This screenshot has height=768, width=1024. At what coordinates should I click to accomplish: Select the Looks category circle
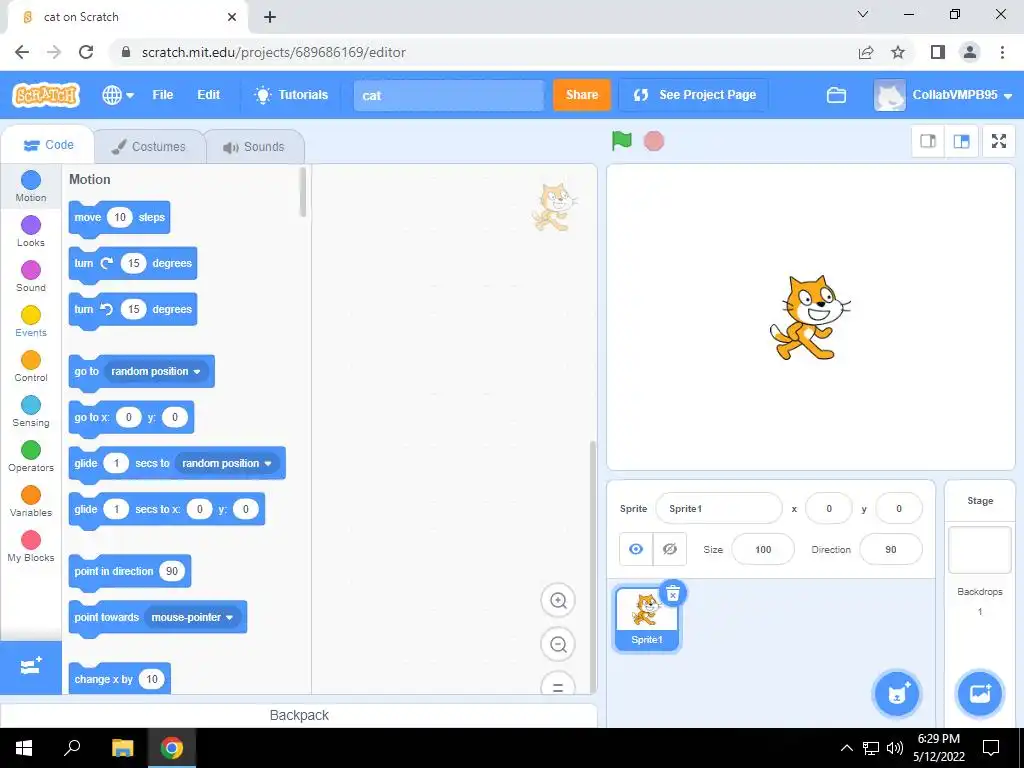(x=31, y=225)
